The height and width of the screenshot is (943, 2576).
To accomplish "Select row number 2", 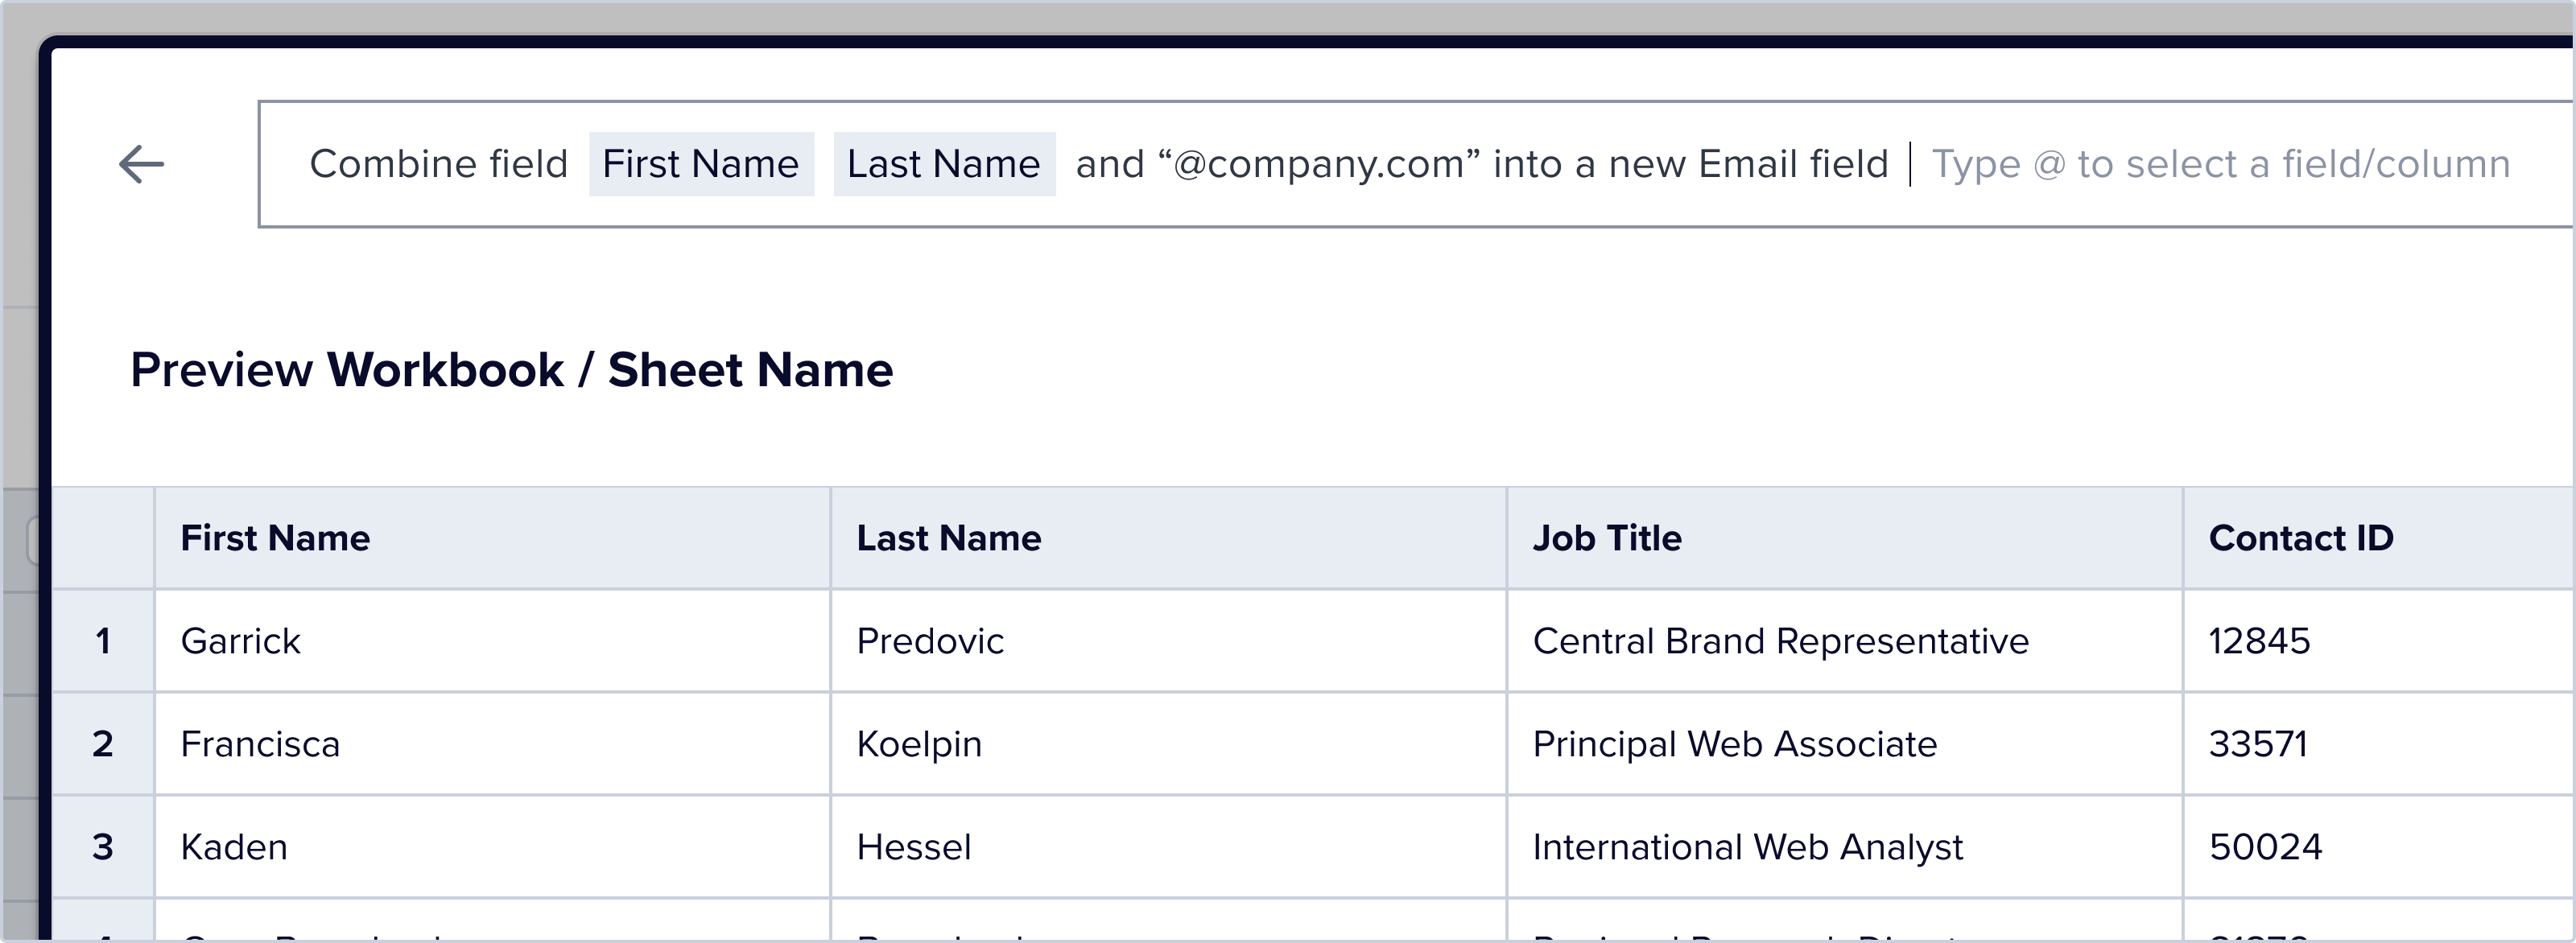I will [103, 744].
